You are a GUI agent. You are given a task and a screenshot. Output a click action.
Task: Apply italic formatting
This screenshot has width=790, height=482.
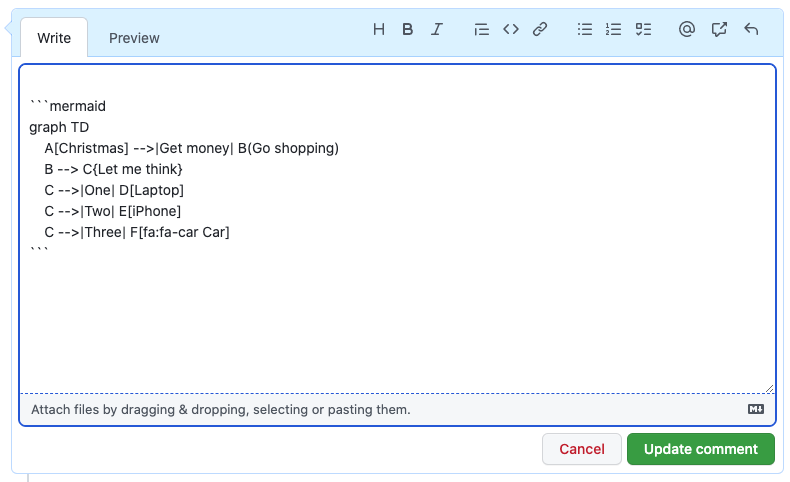[x=436, y=29]
